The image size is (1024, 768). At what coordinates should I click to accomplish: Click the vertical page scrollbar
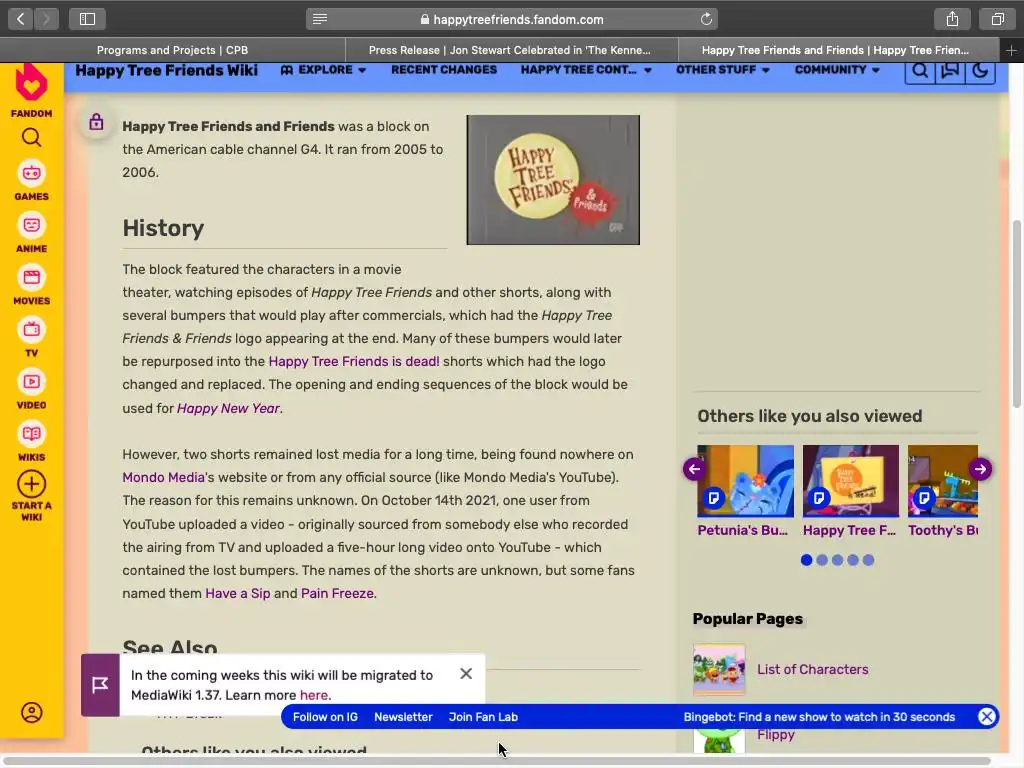tap(1016, 313)
